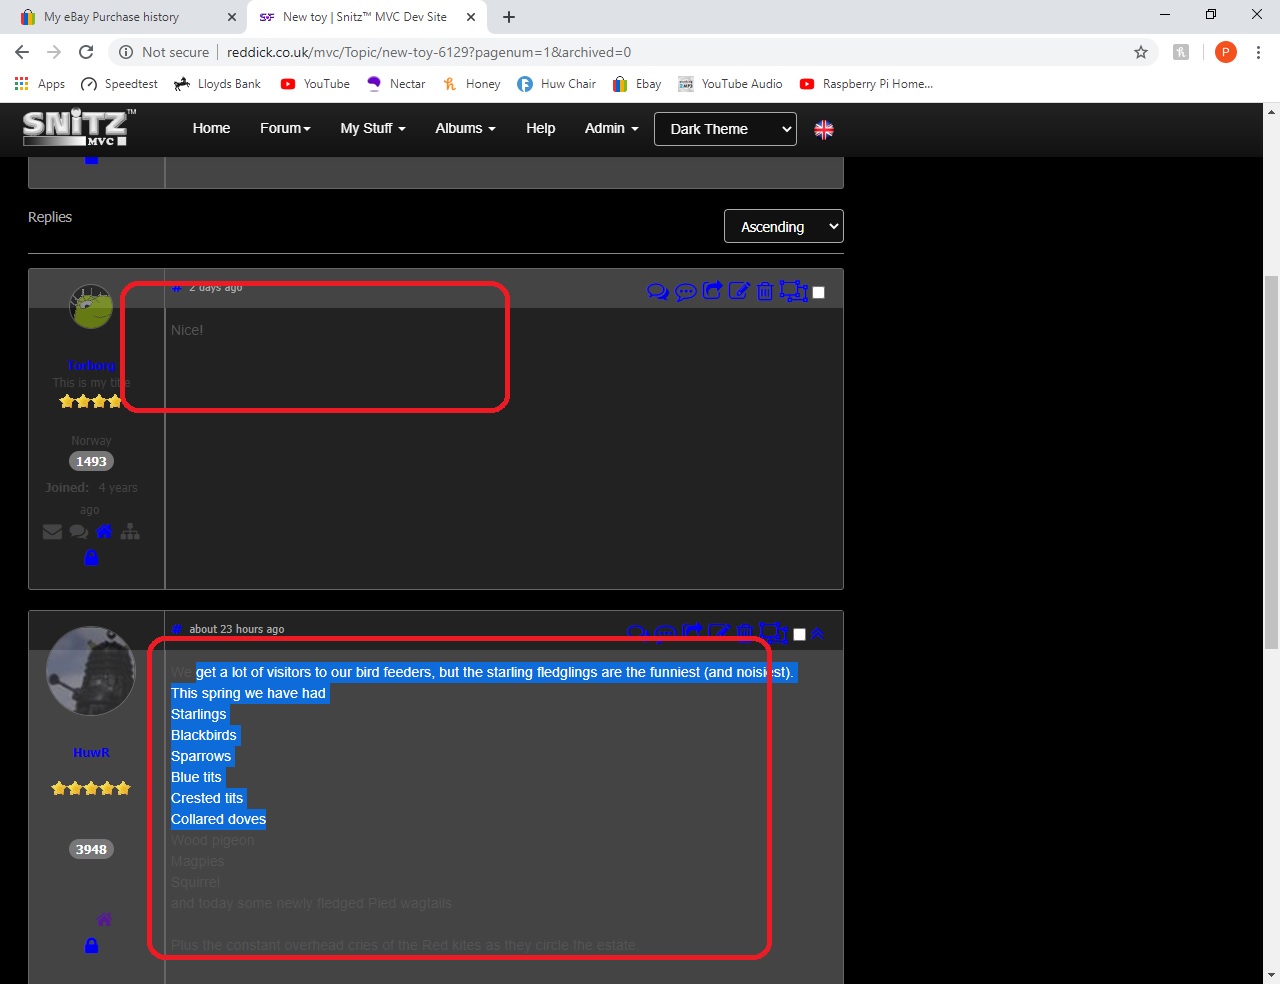Open HuwR's profile link
The image size is (1280, 984).
(x=91, y=752)
